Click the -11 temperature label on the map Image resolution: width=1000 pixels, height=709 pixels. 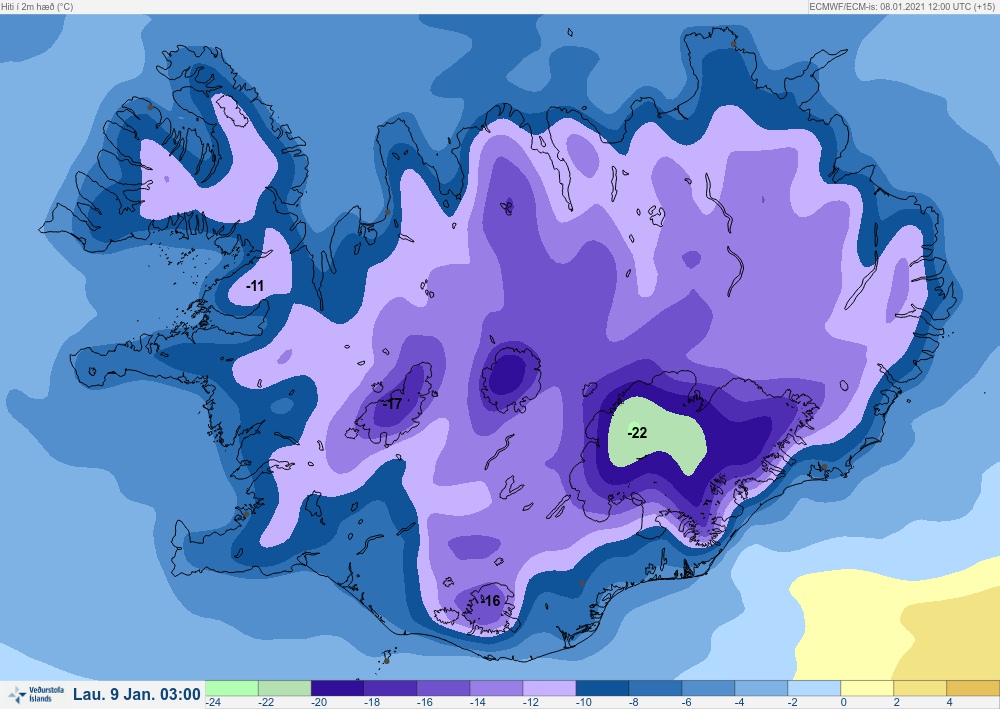[255, 286]
